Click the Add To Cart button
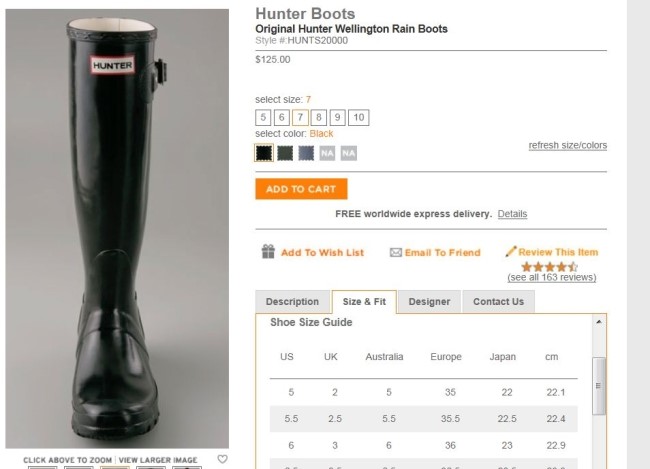The width and height of the screenshot is (650, 469). pyautogui.click(x=301, y=189)
